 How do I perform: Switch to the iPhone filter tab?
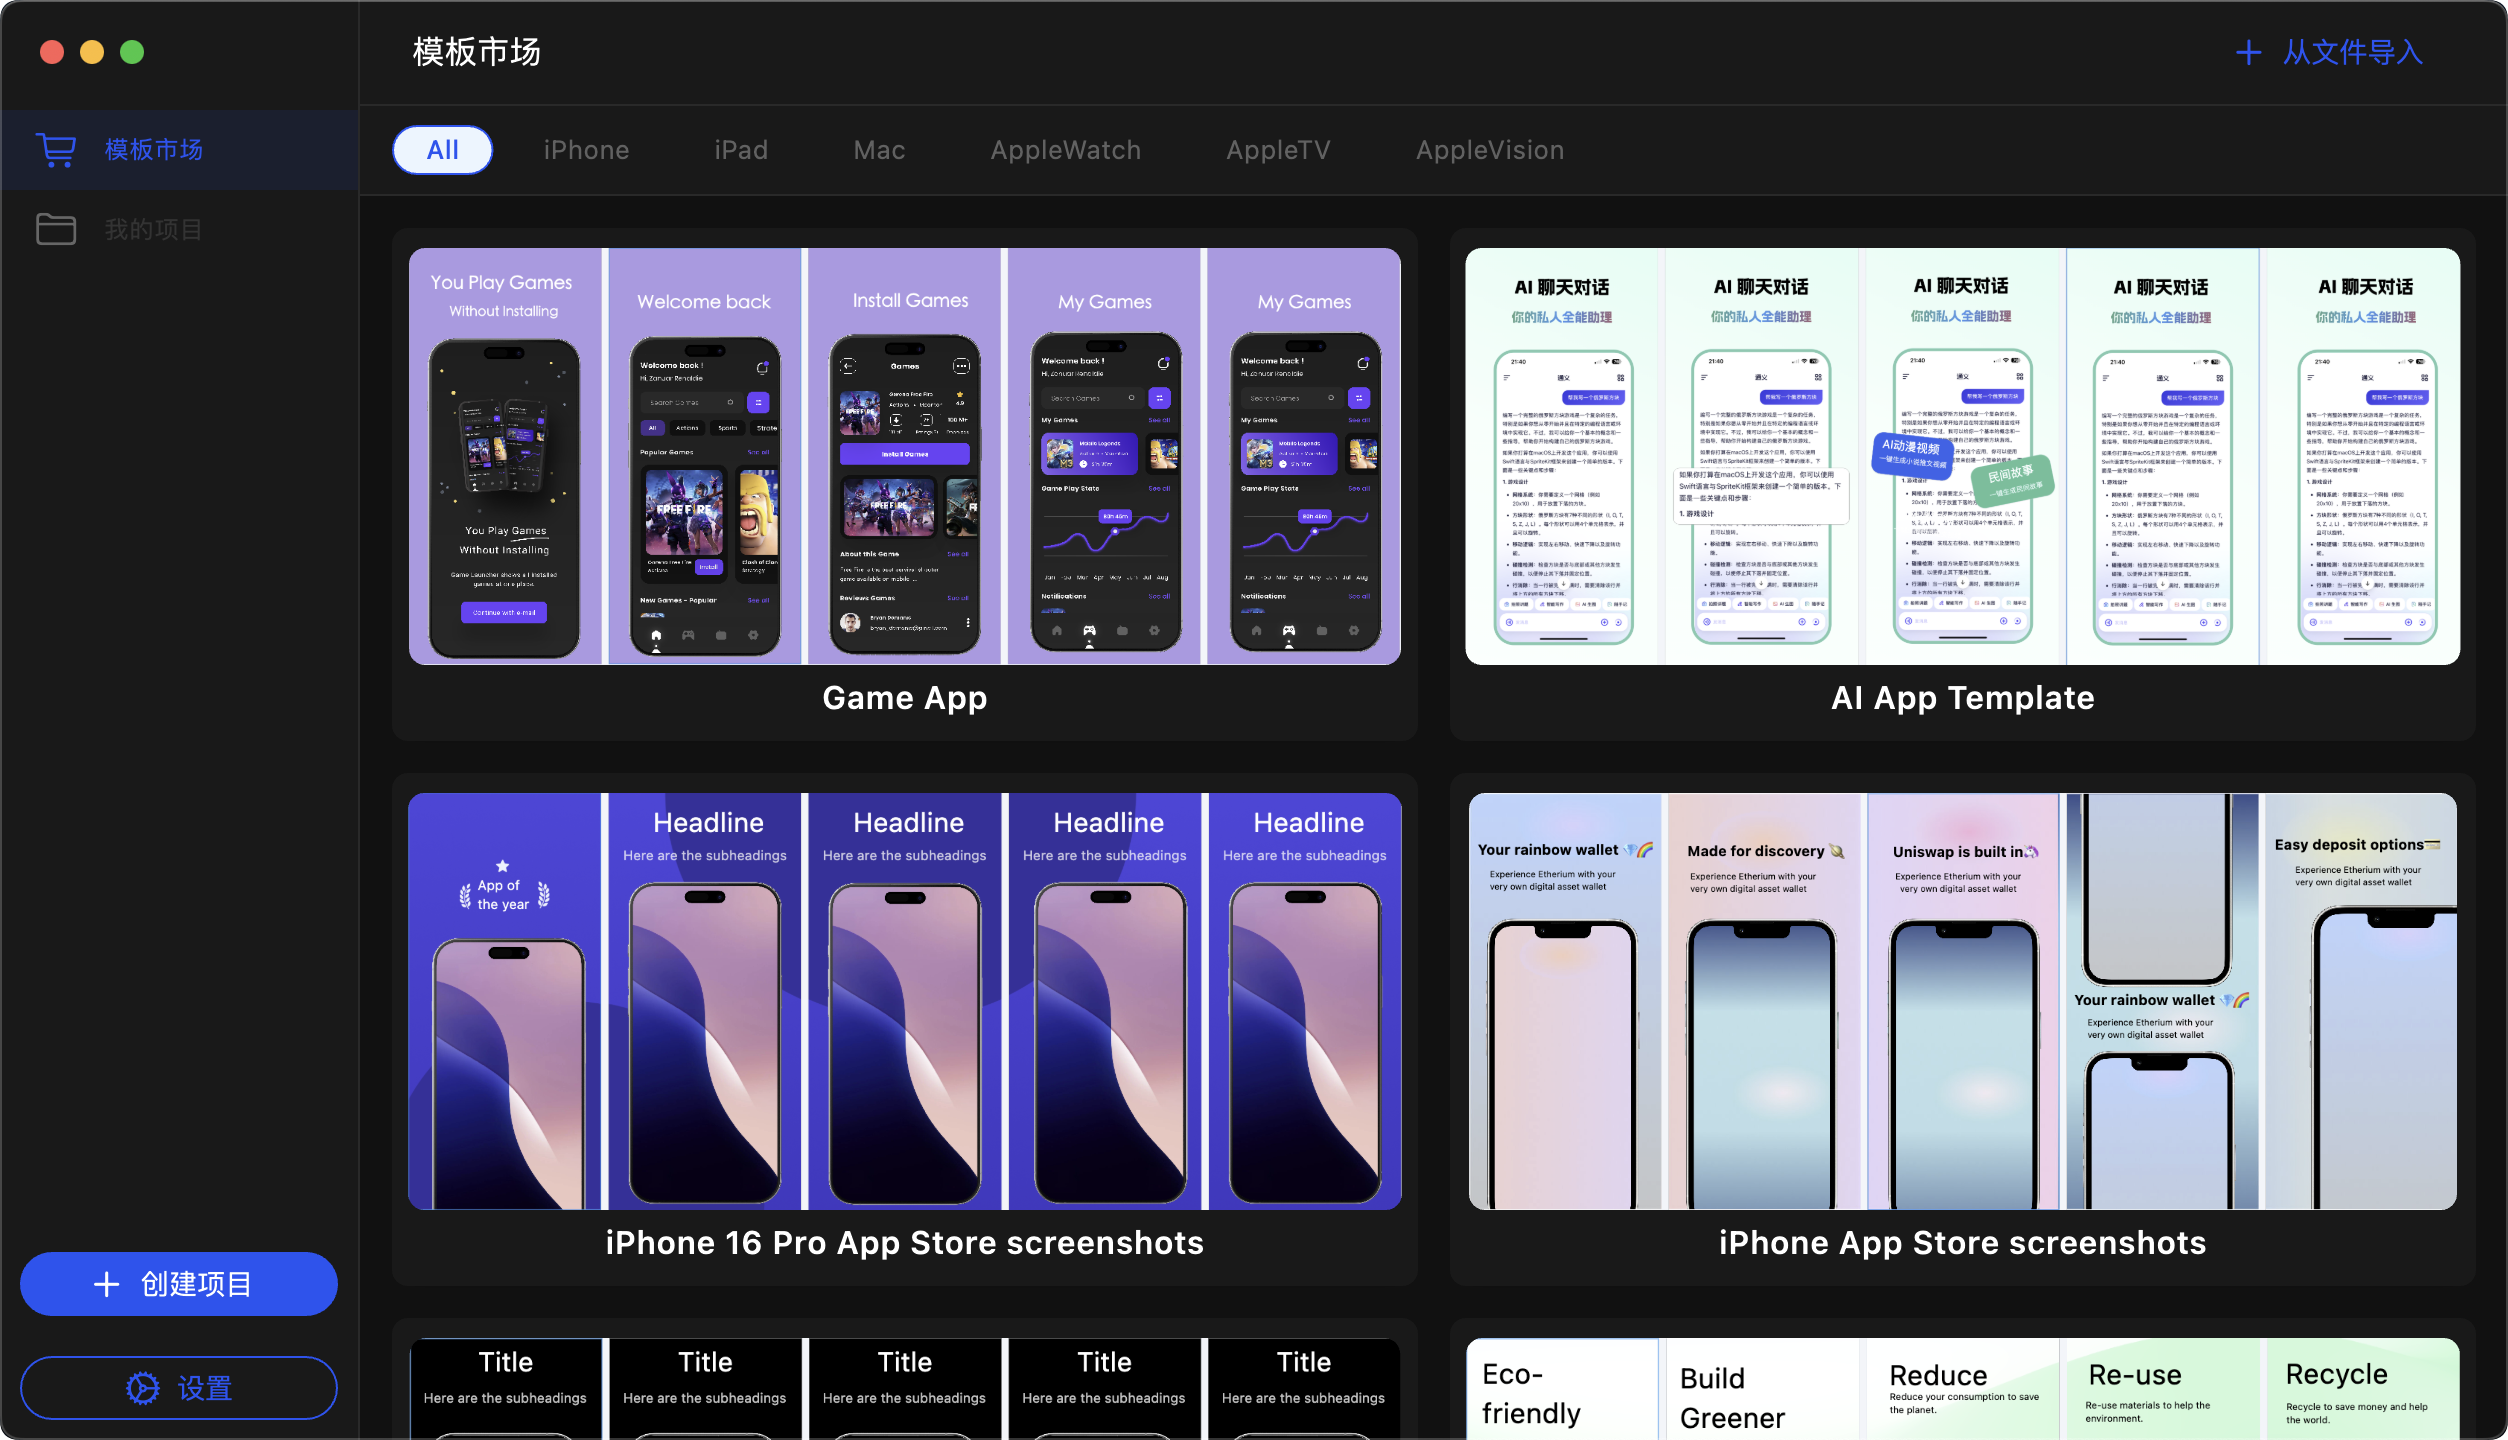586,150
